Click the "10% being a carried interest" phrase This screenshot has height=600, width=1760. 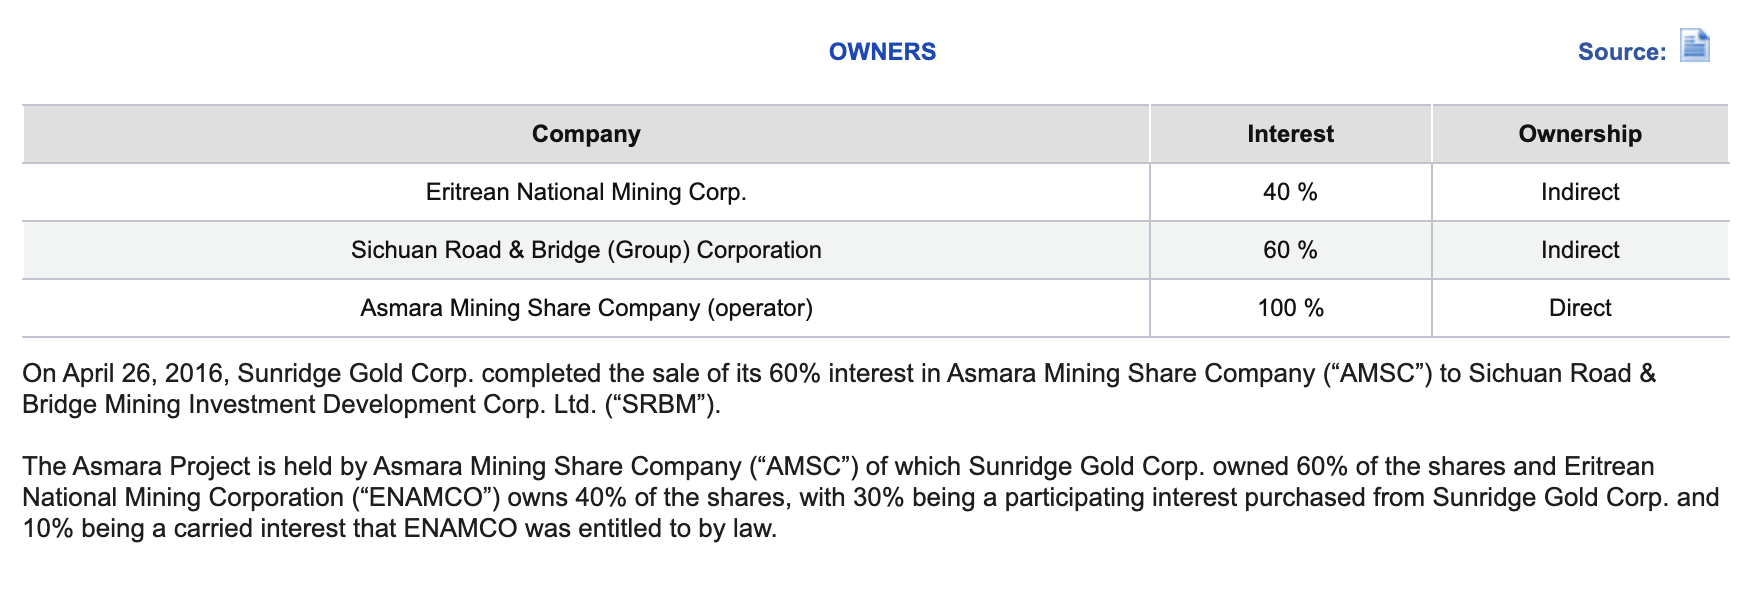(x=179, y=529)
